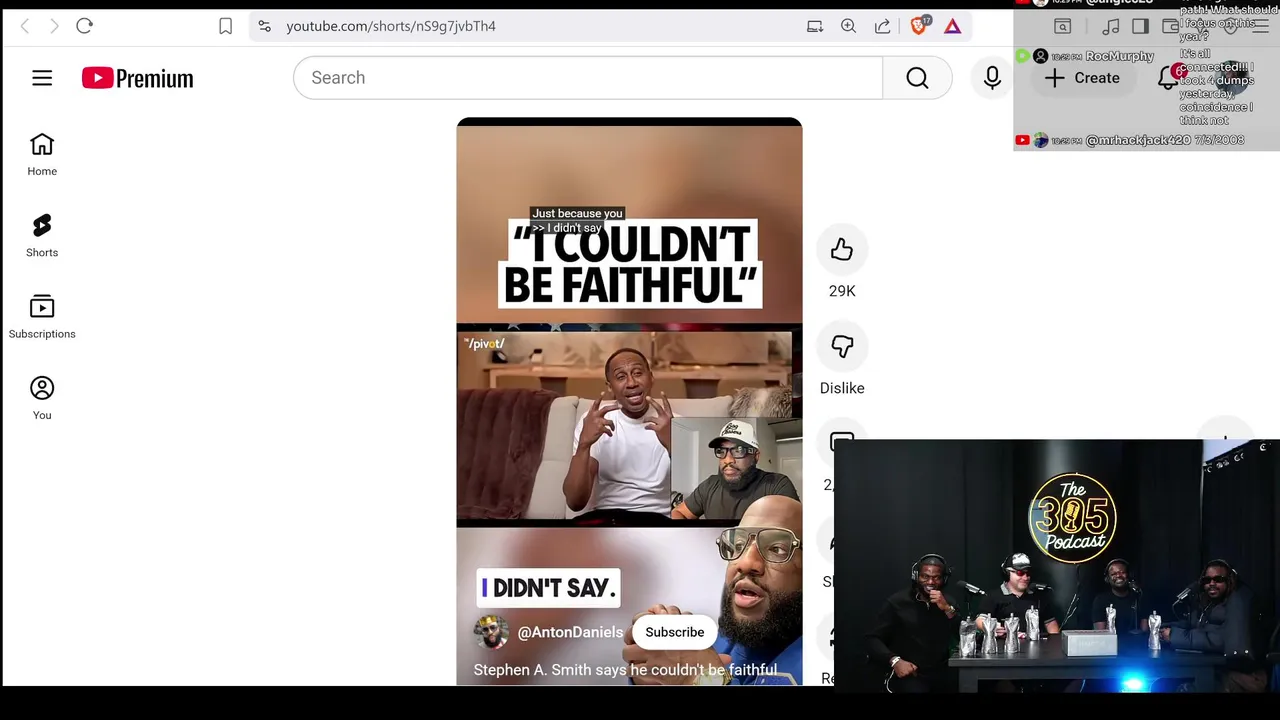Click the 'I DIDN'T SAY.' caption text
Image resolution: width=1280 pixels, height=720 pixels.
coord(548,588)
